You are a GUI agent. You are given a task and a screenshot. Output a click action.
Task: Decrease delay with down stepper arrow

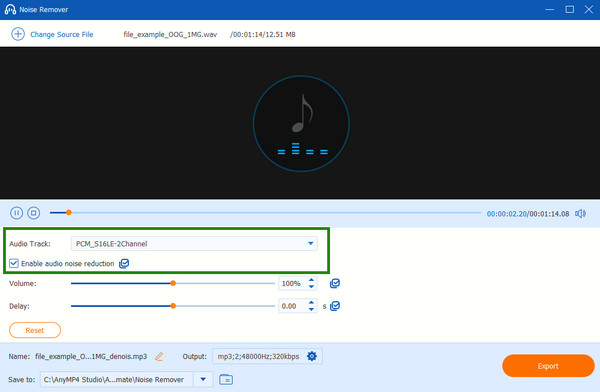pos(311,309)
